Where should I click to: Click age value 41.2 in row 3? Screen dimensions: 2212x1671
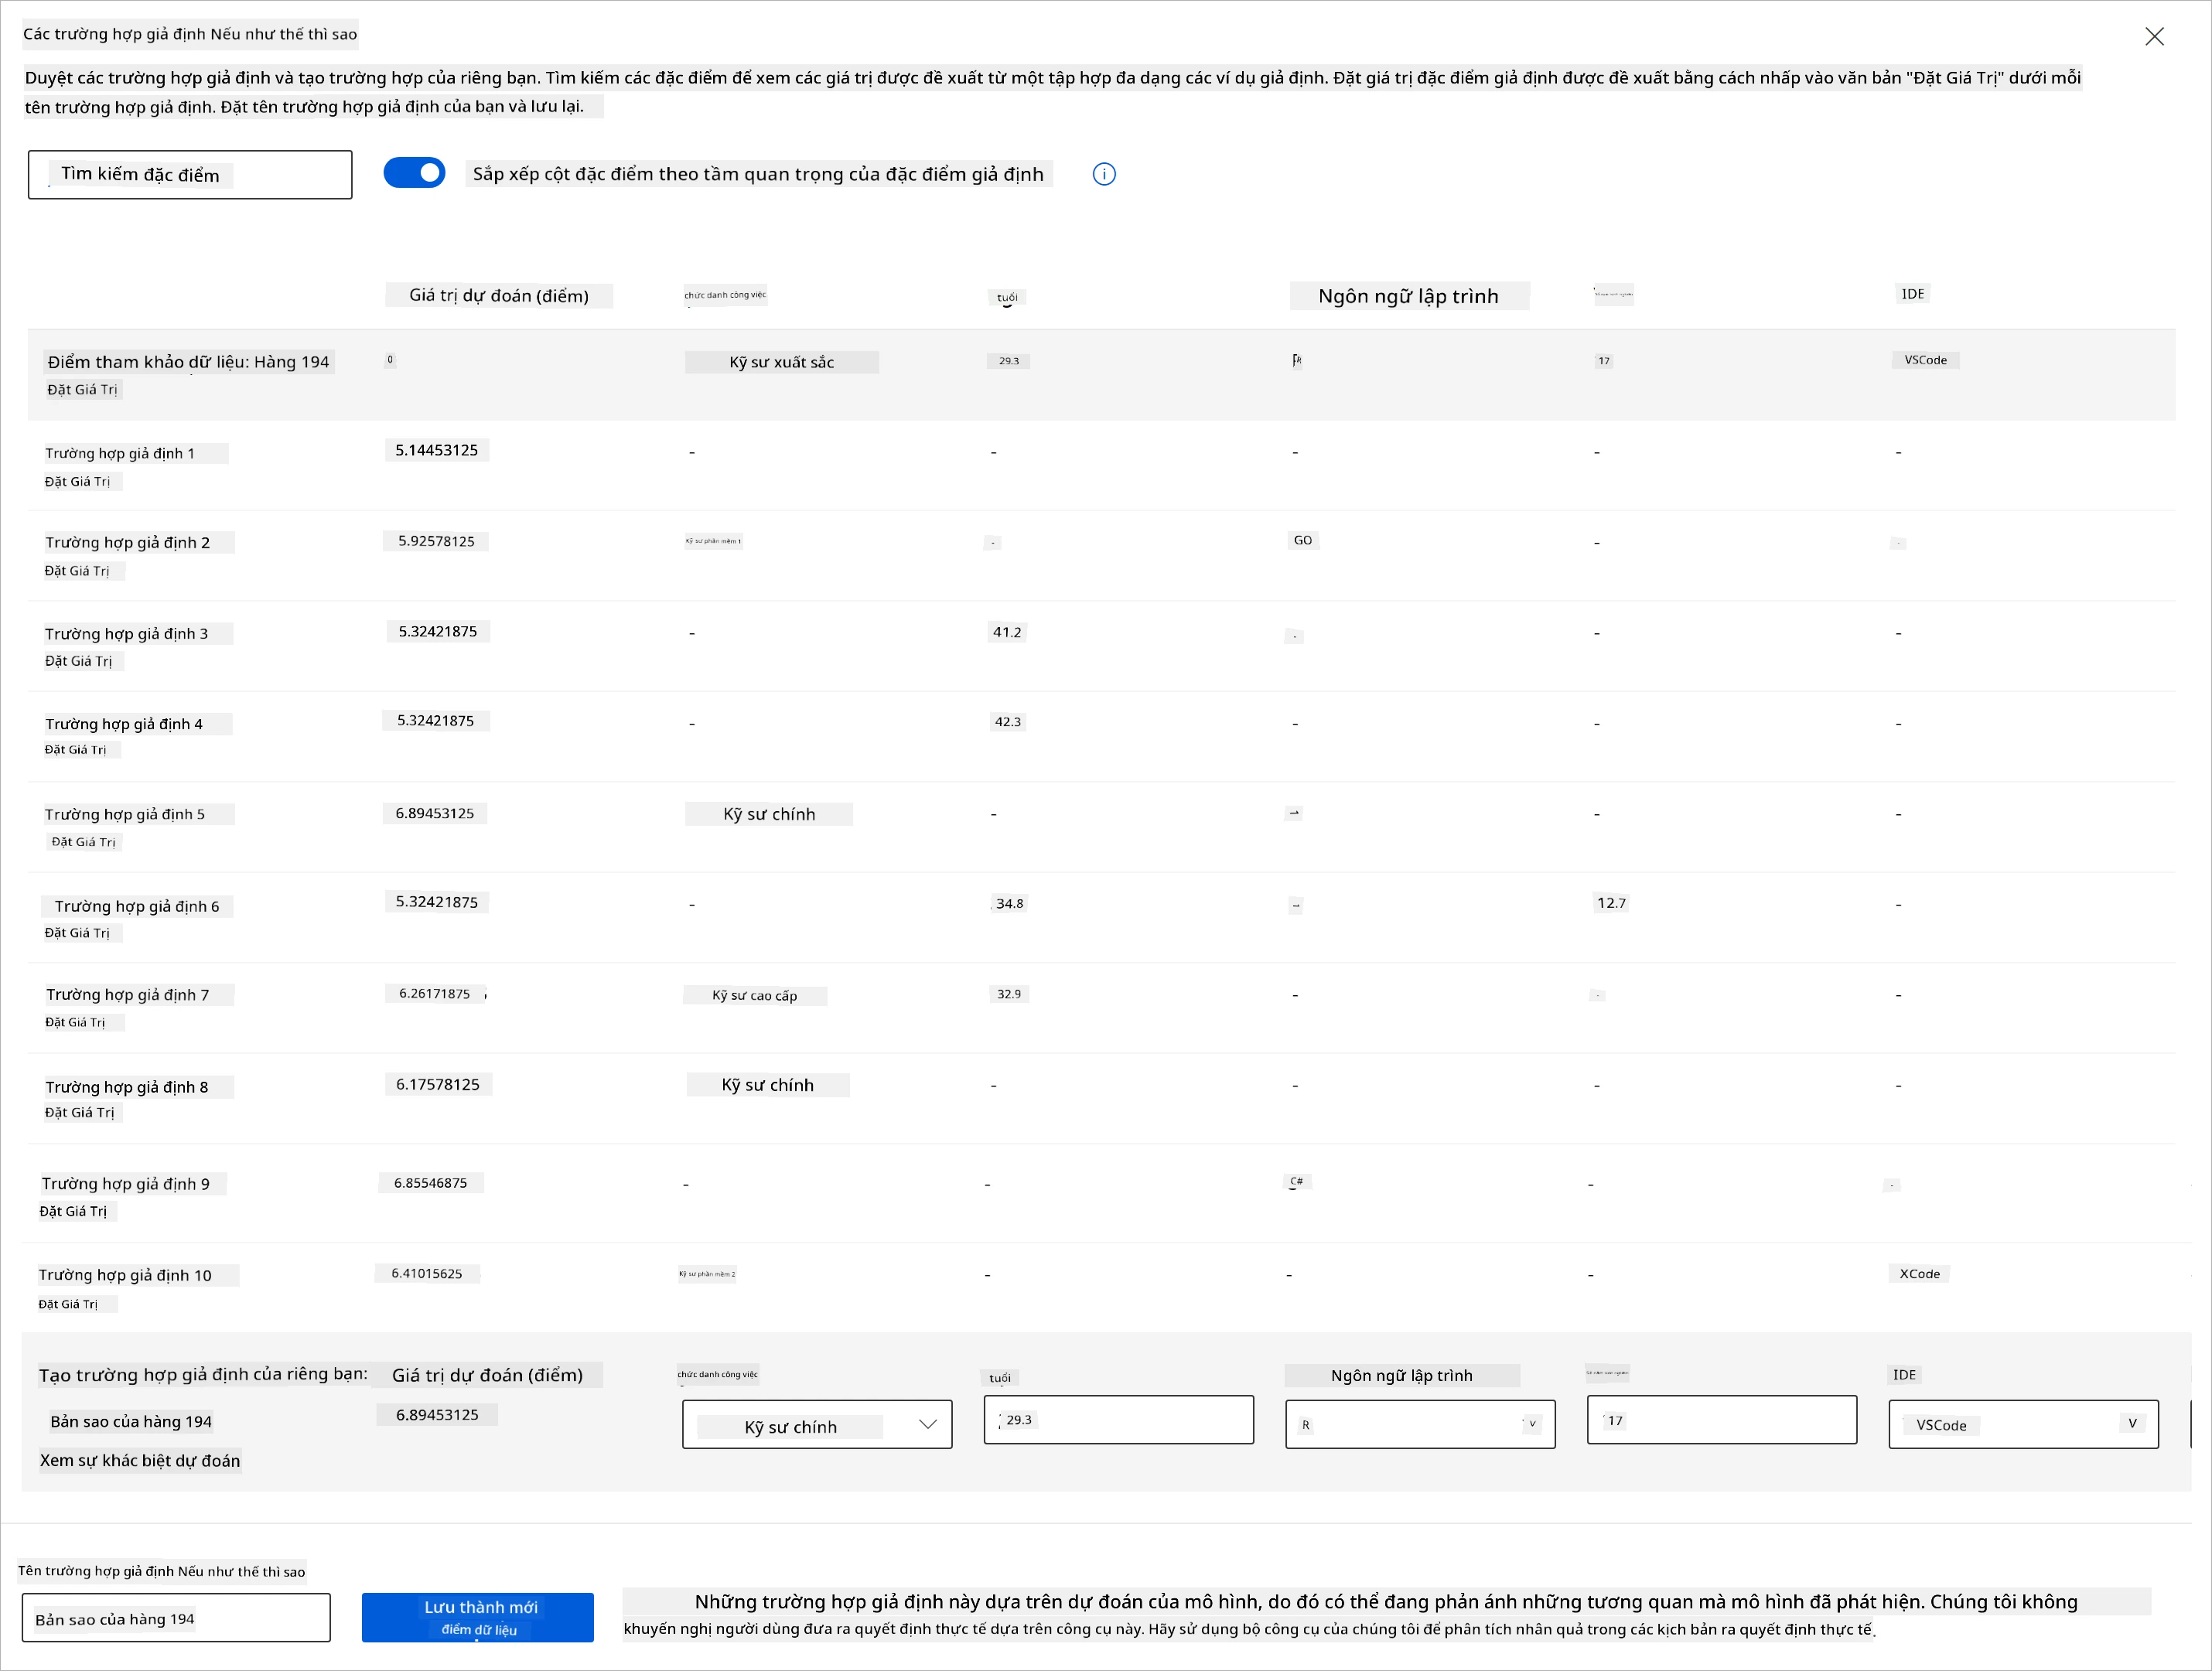[x=1007, y=632]
